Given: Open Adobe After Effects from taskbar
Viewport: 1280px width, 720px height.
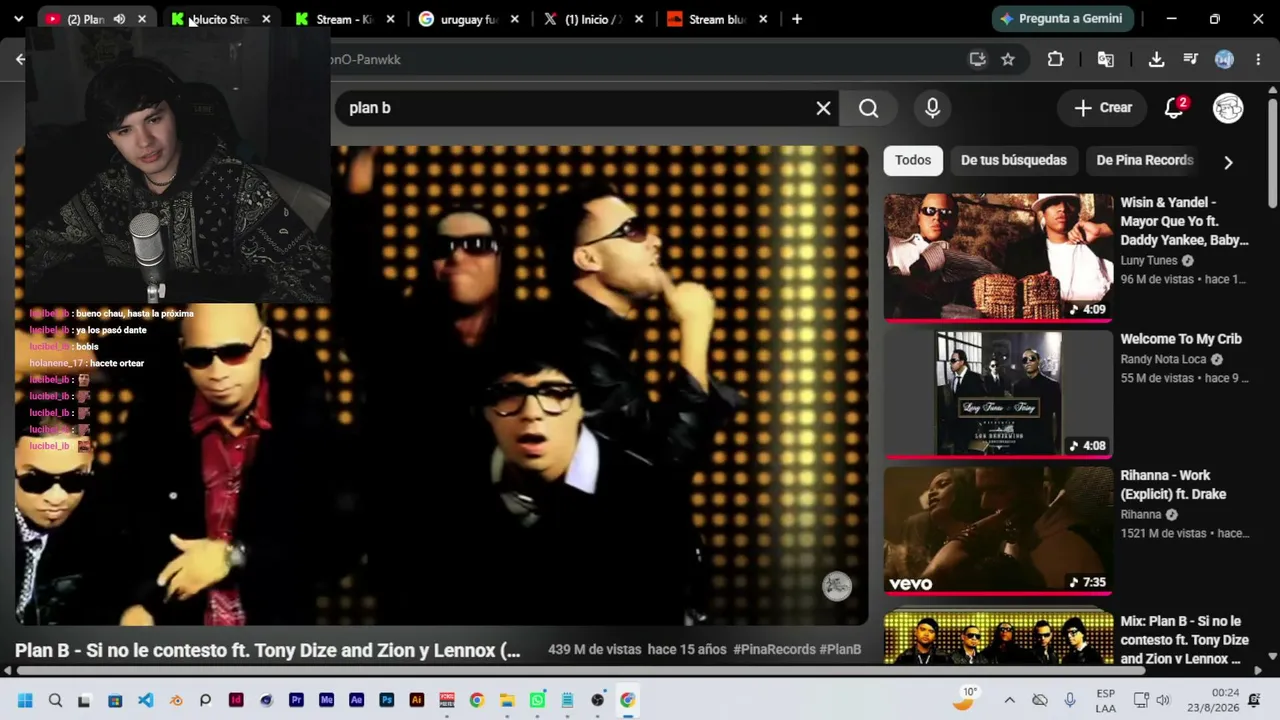Looking at the screenshot, I should tap(356, 700).
